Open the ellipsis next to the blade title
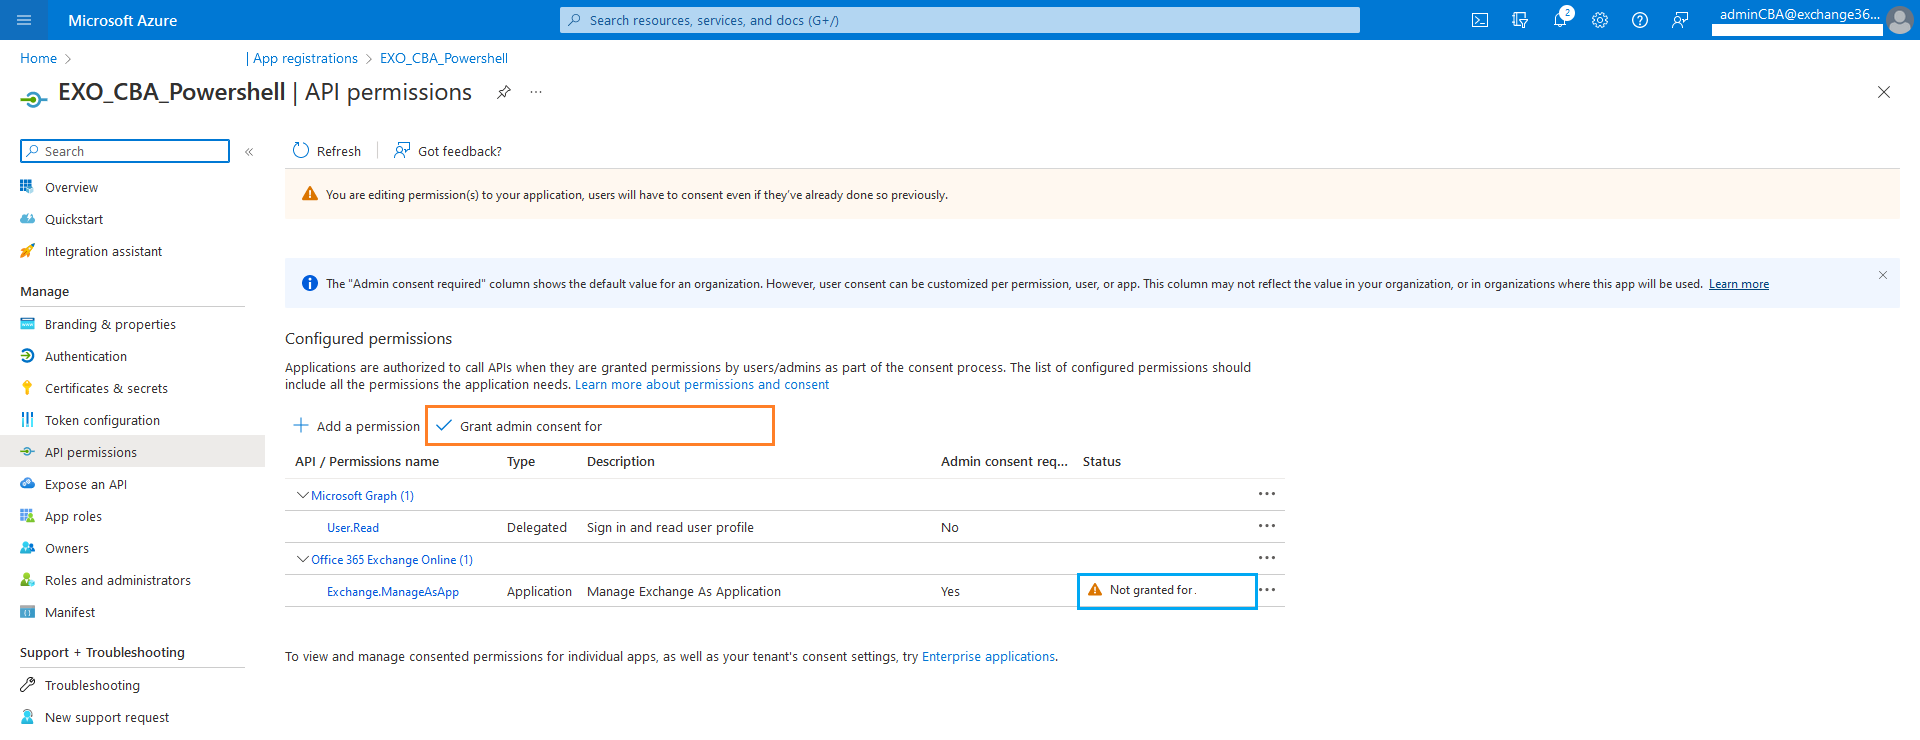 coord(536,92)
